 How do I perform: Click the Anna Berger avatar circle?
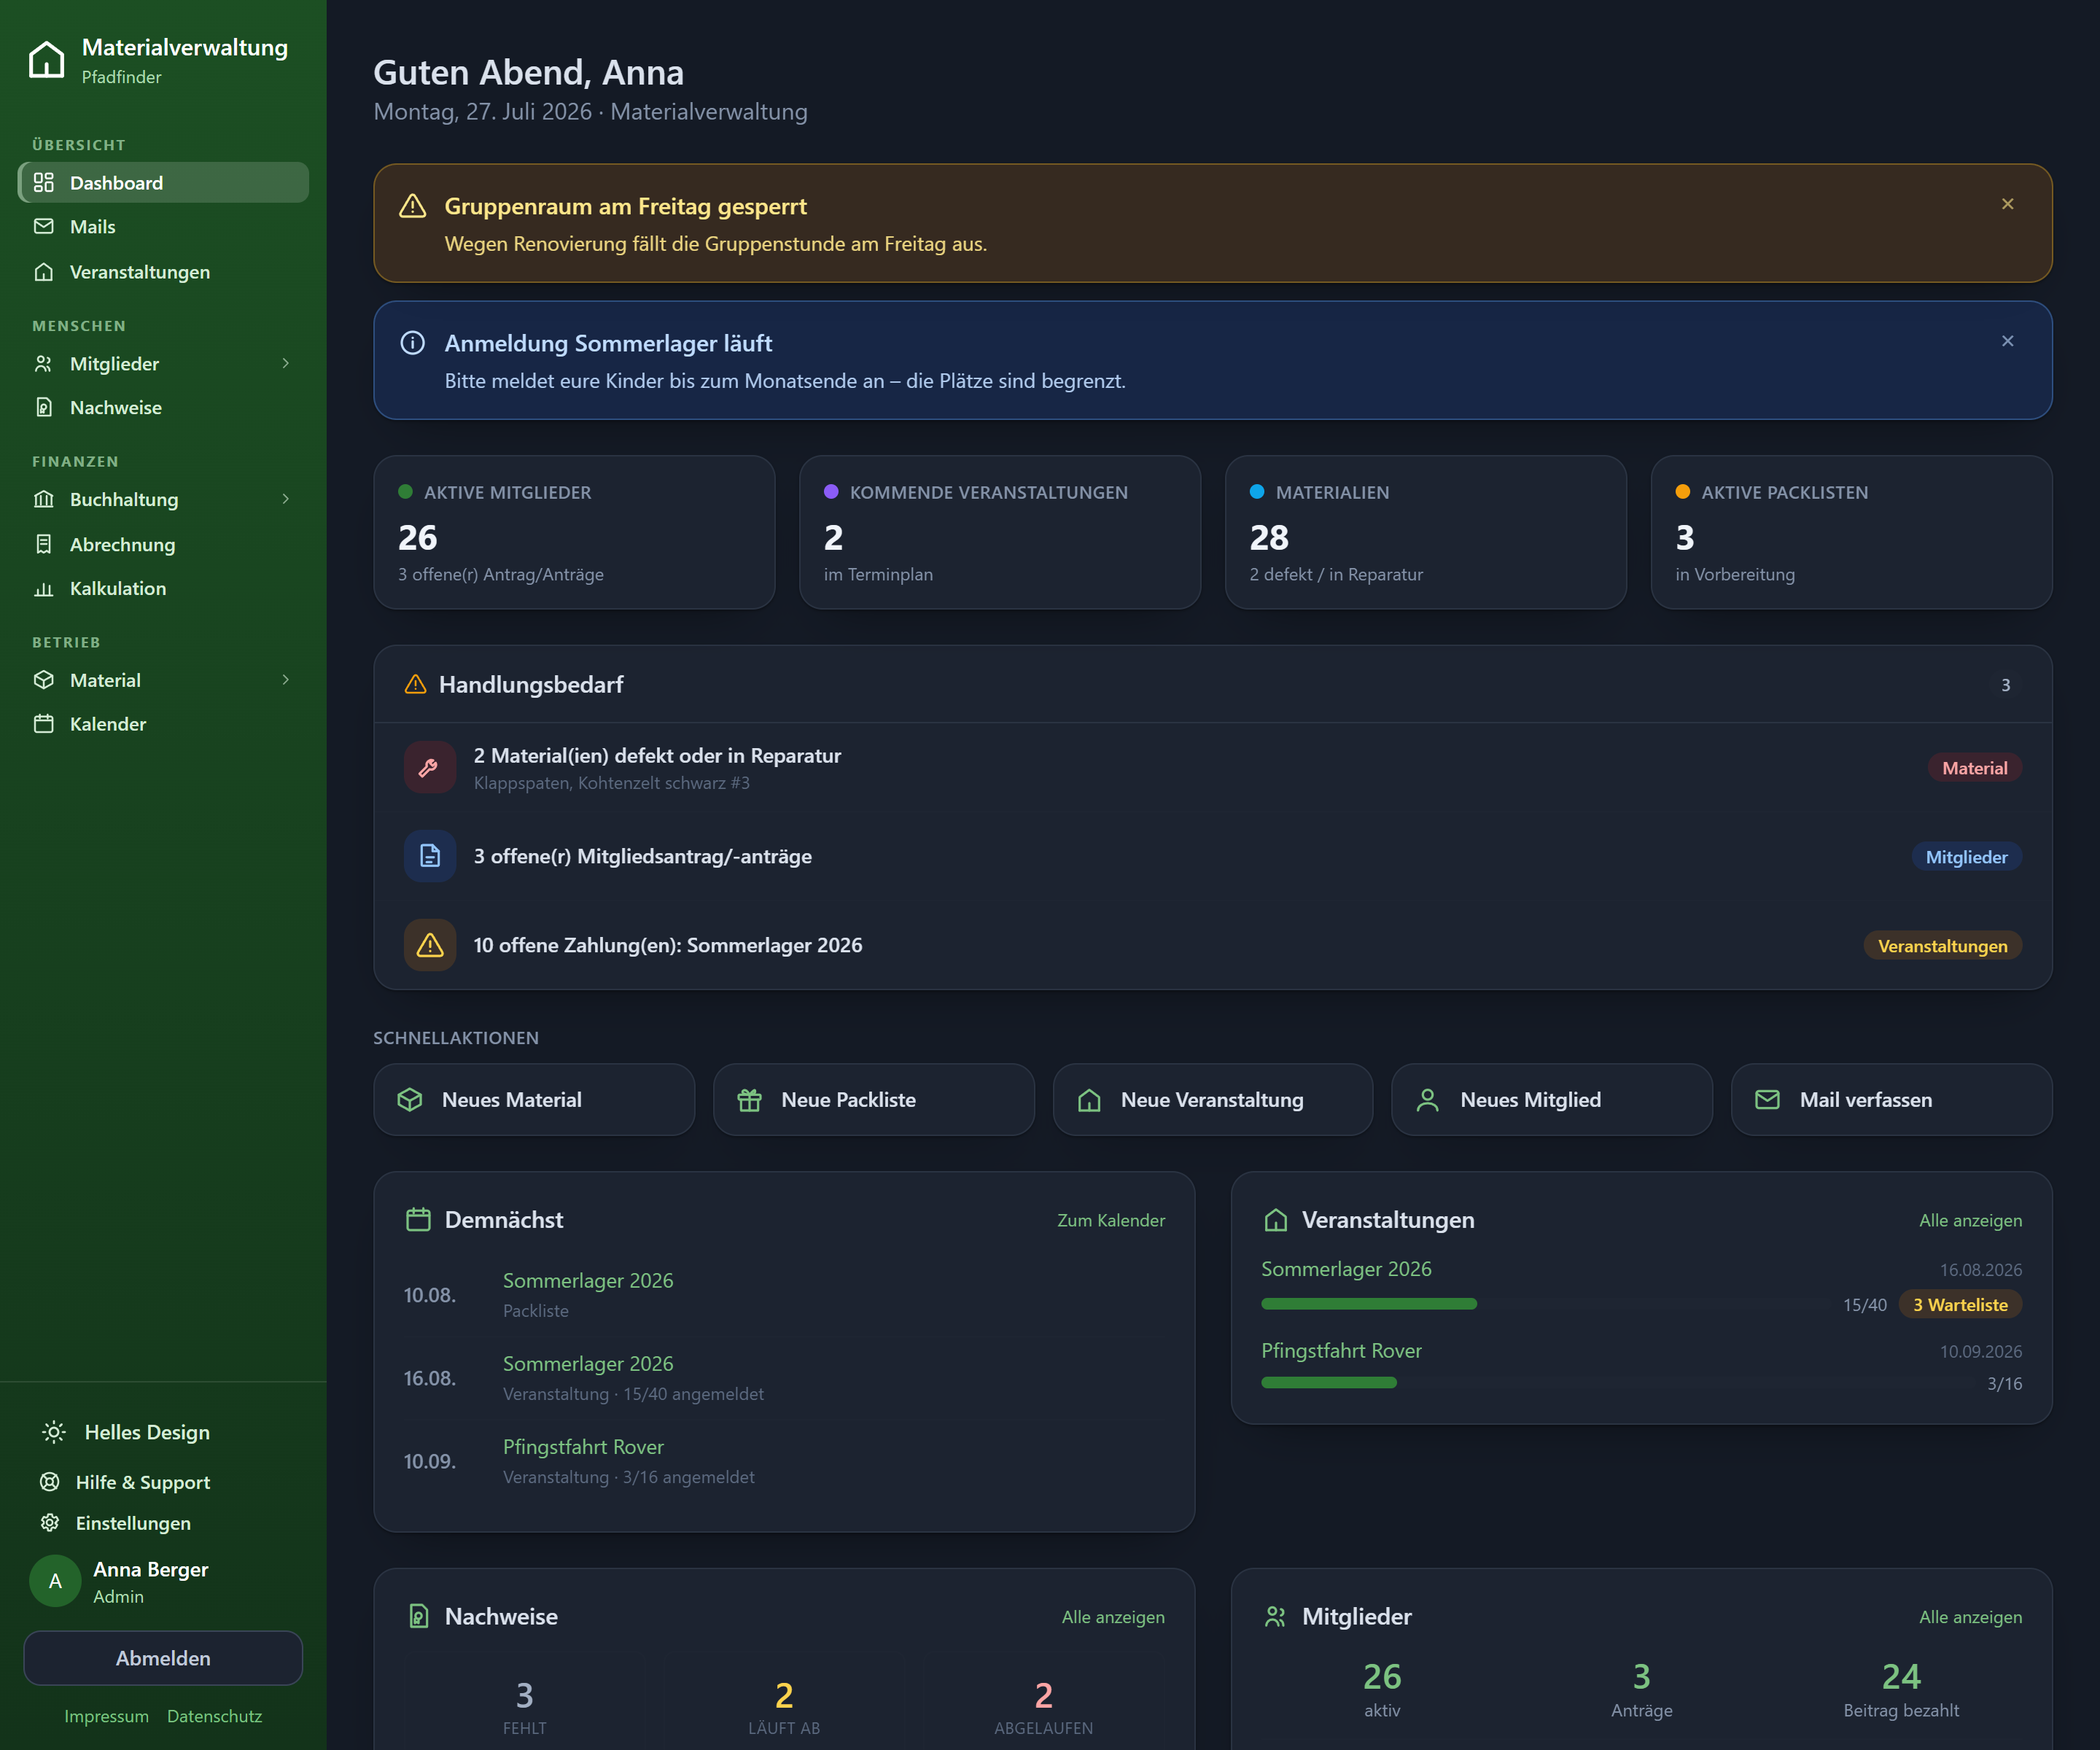(55, 1581)
